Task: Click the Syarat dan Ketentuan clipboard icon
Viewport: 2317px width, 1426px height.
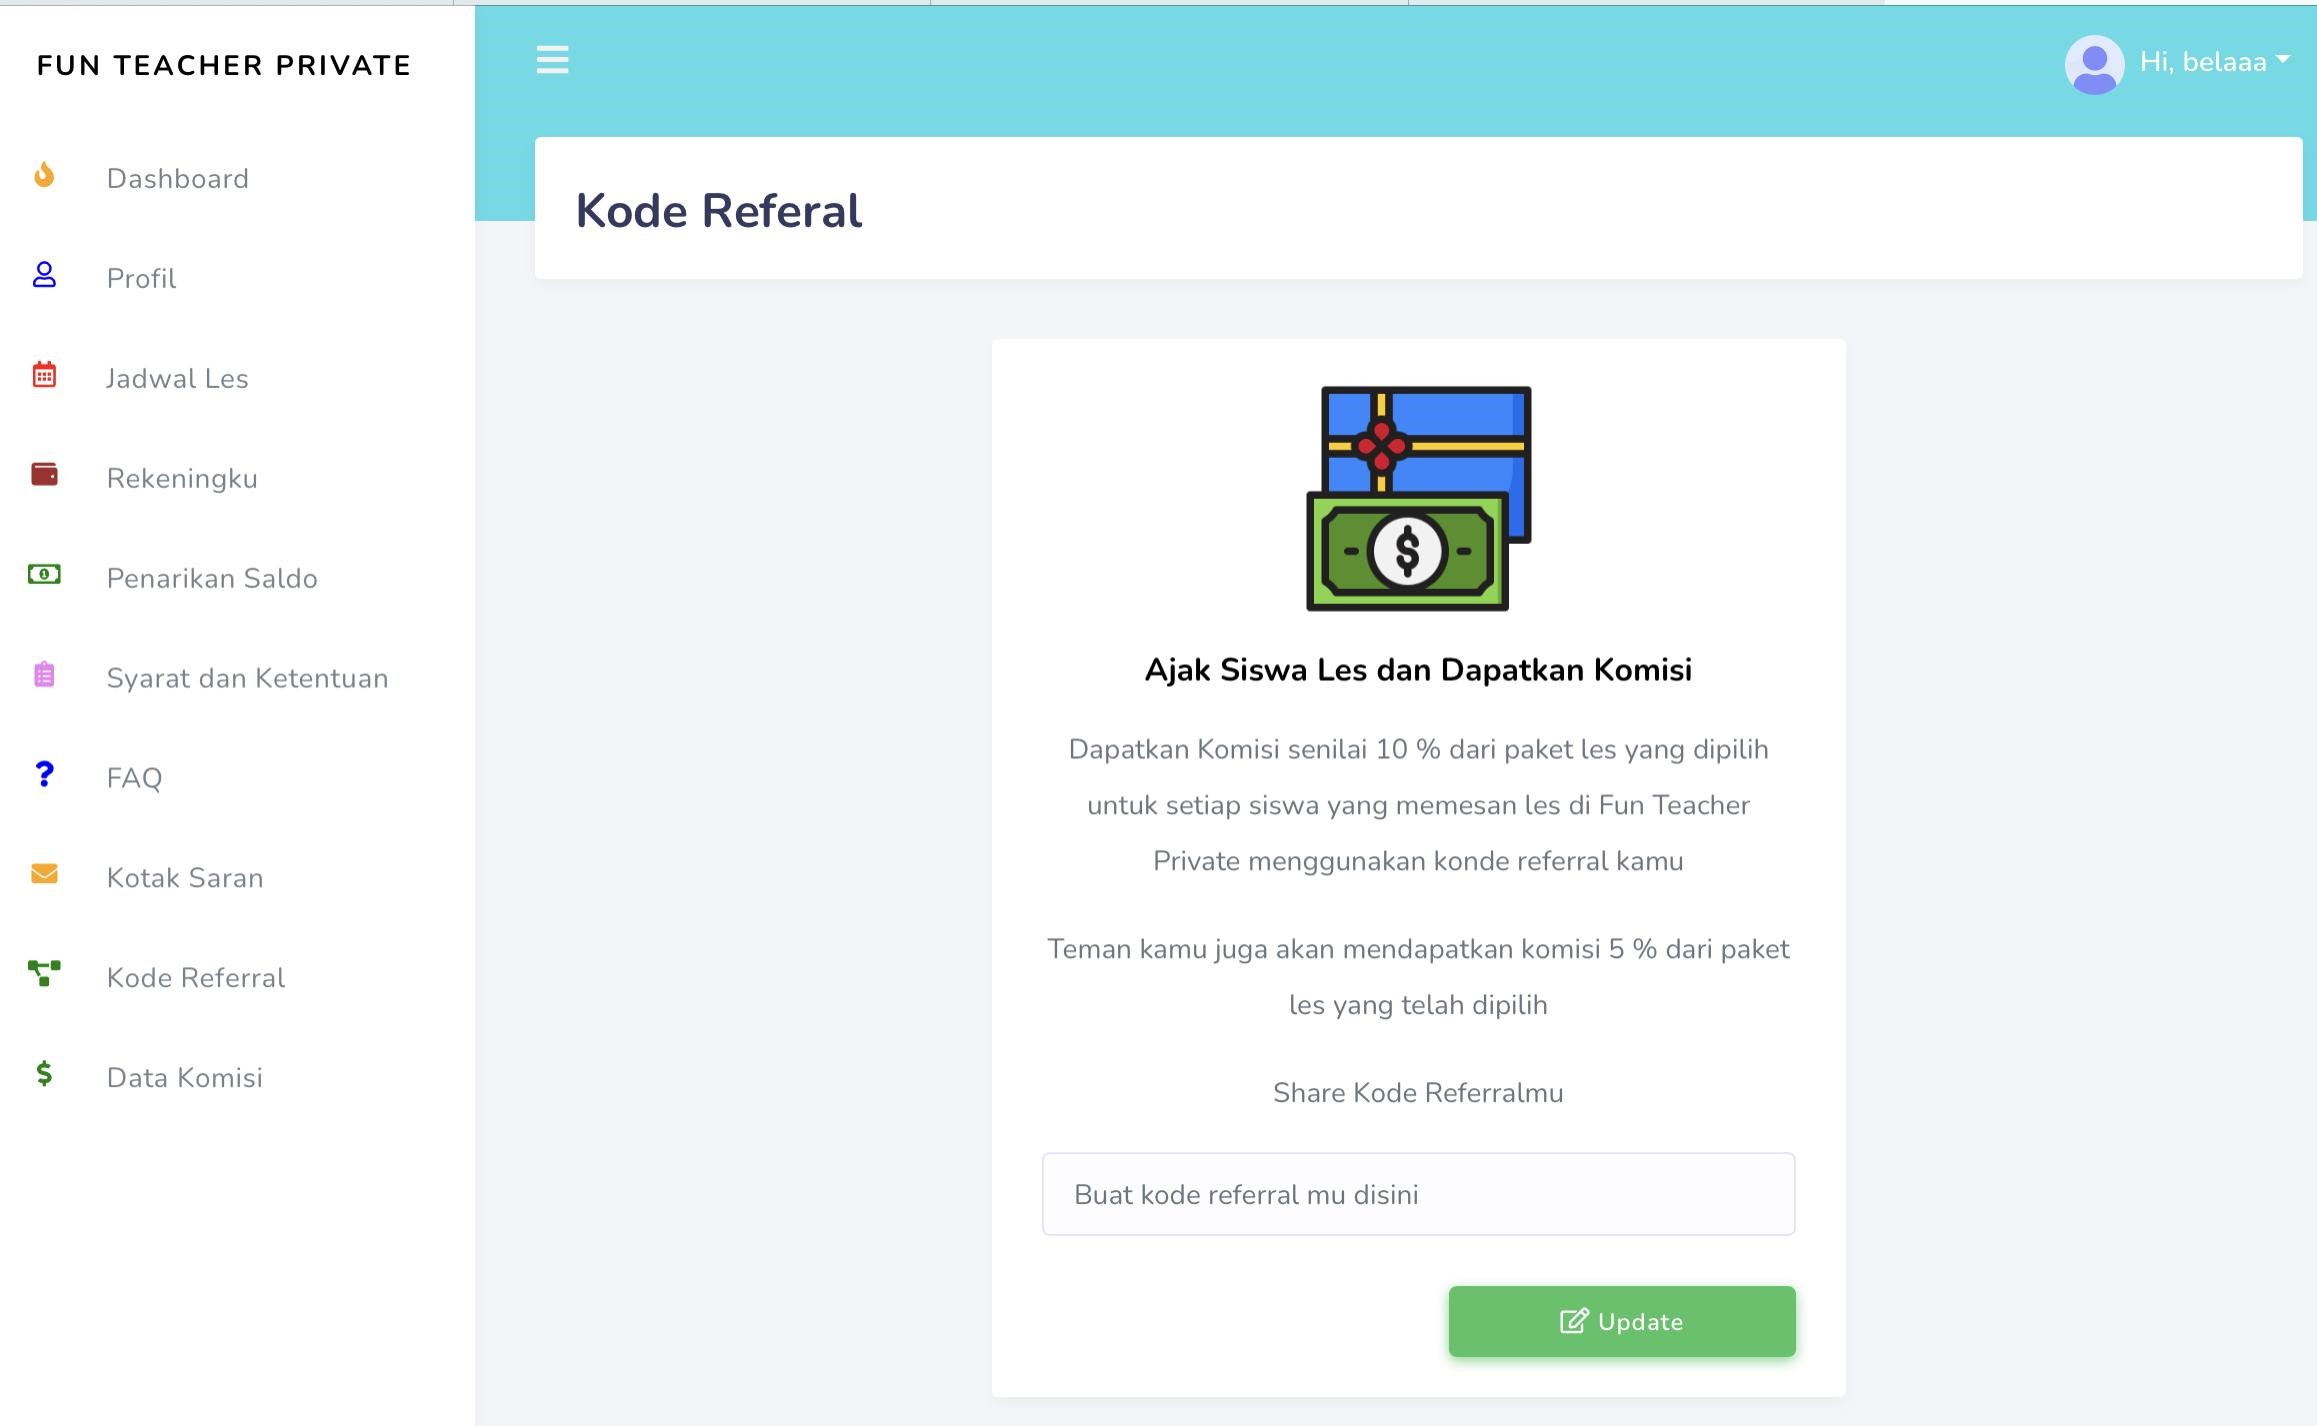Action: (44, 675)
